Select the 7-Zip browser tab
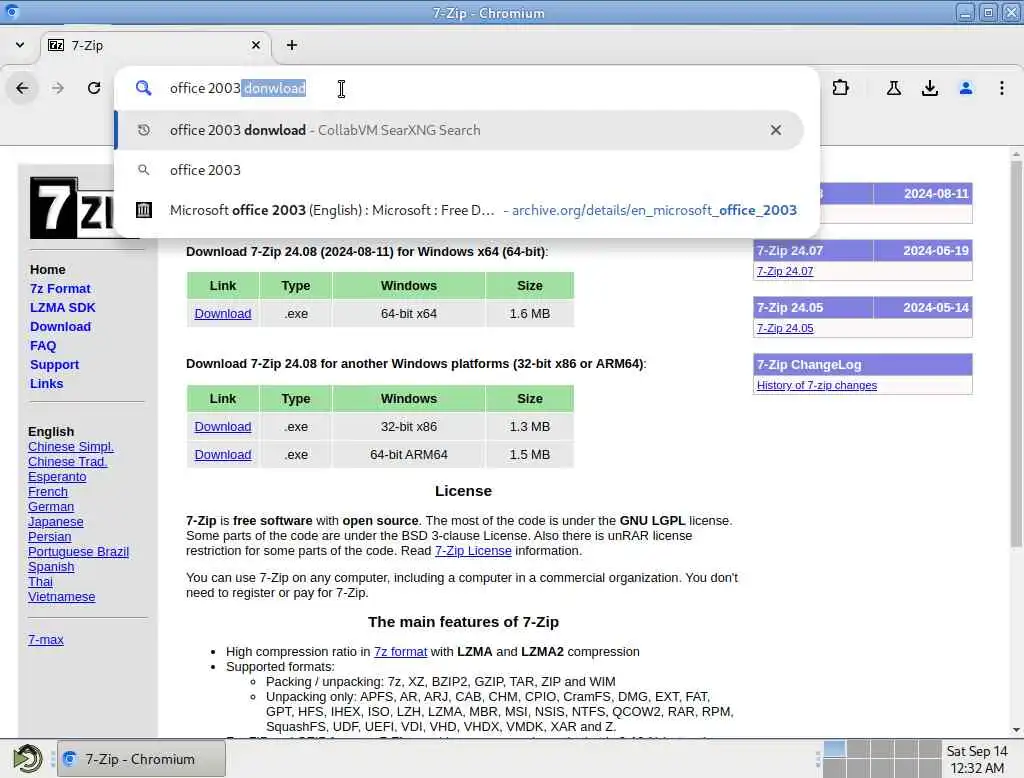The width and height of the screenshot is (1024, 778). (155, 45)
